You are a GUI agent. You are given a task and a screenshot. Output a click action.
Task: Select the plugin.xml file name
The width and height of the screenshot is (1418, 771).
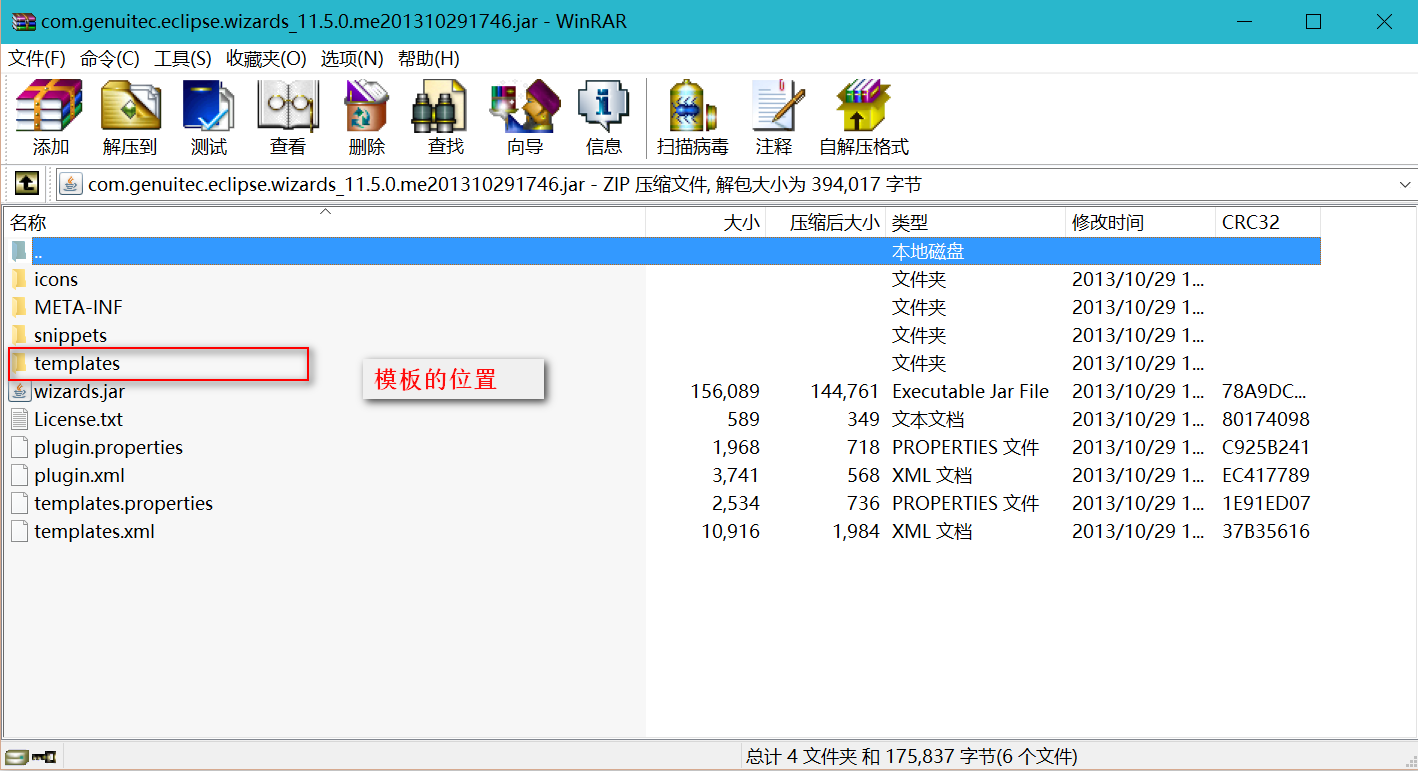[x=79, y=475]
